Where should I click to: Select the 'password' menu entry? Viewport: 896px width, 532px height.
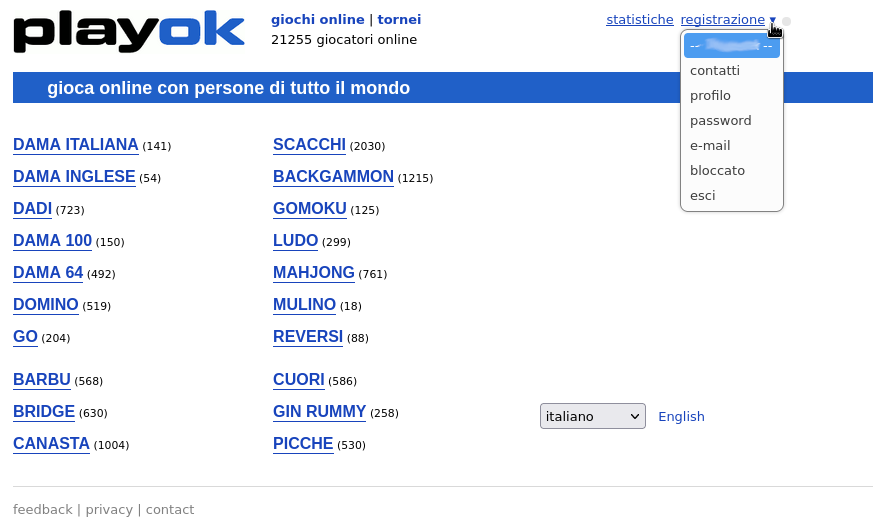tap(720, 121)
